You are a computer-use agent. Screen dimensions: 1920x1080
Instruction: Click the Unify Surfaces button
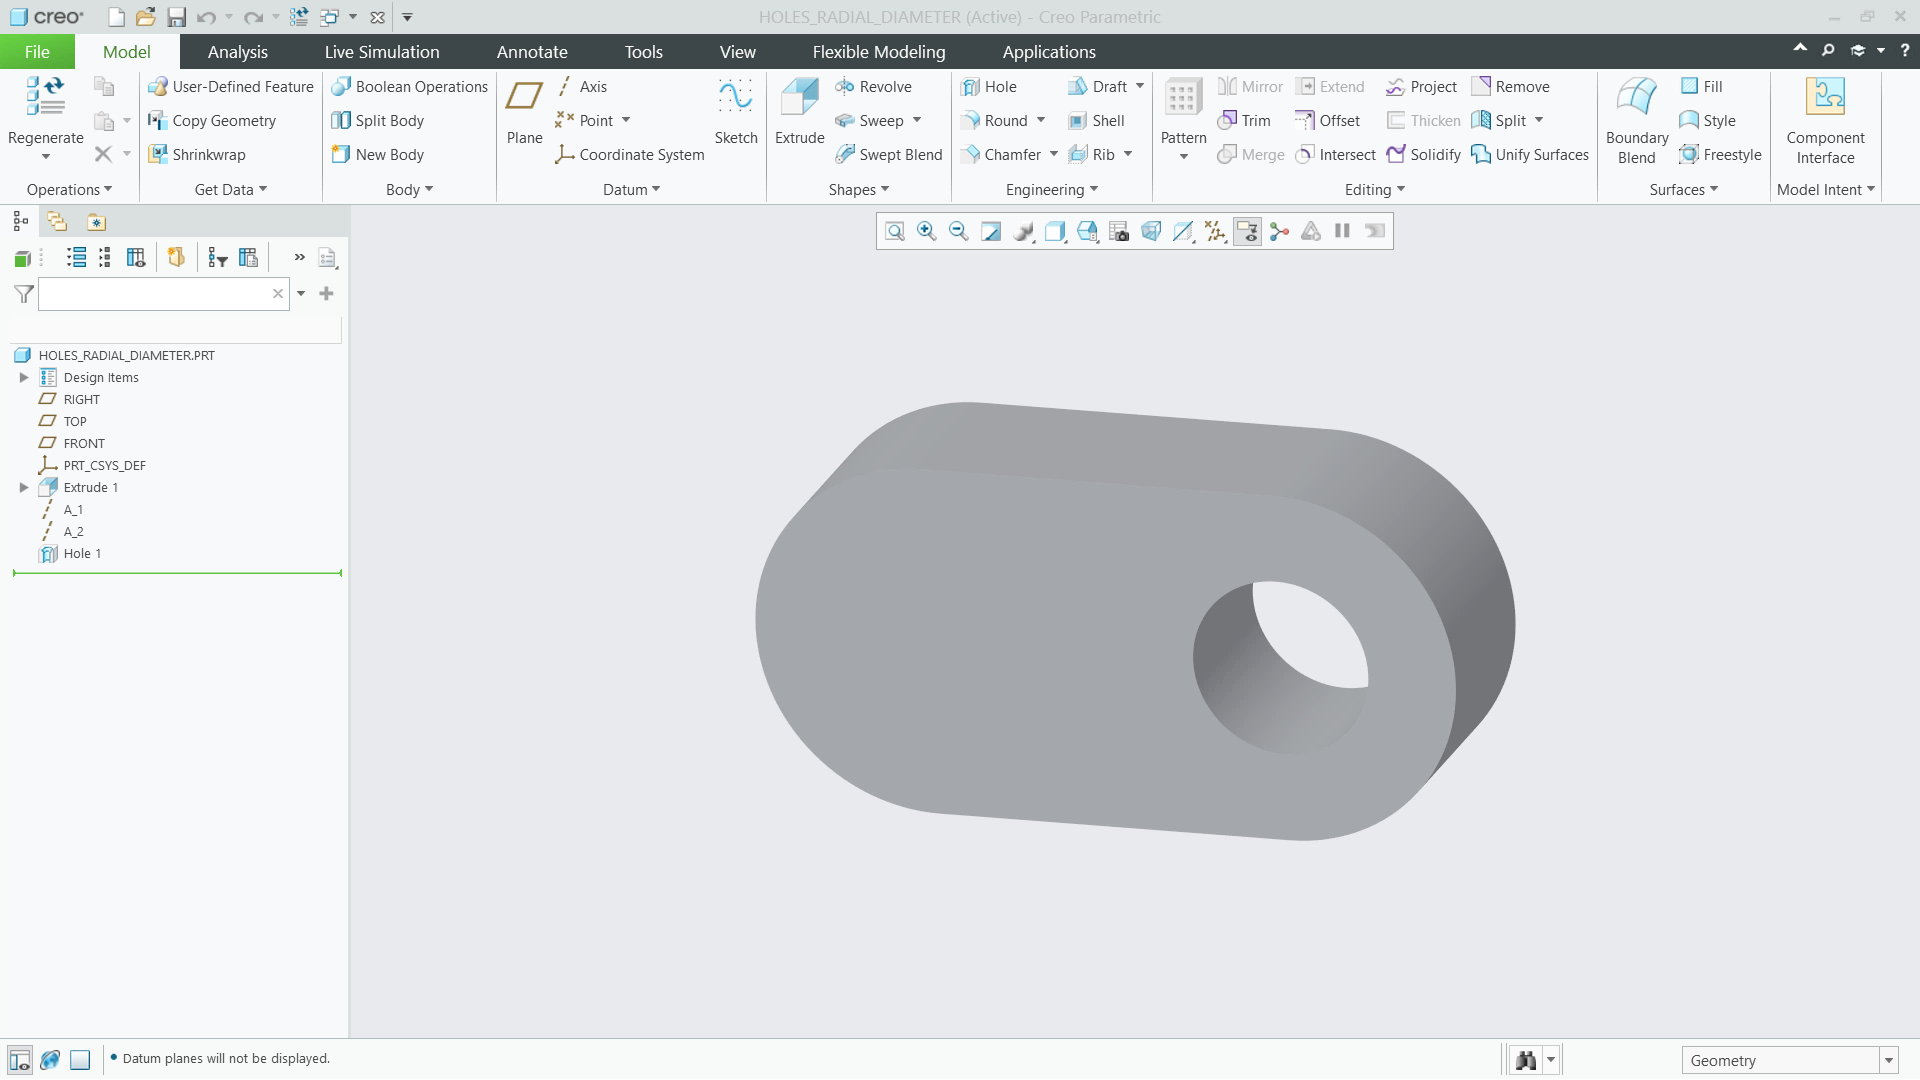pos(1530,155)
